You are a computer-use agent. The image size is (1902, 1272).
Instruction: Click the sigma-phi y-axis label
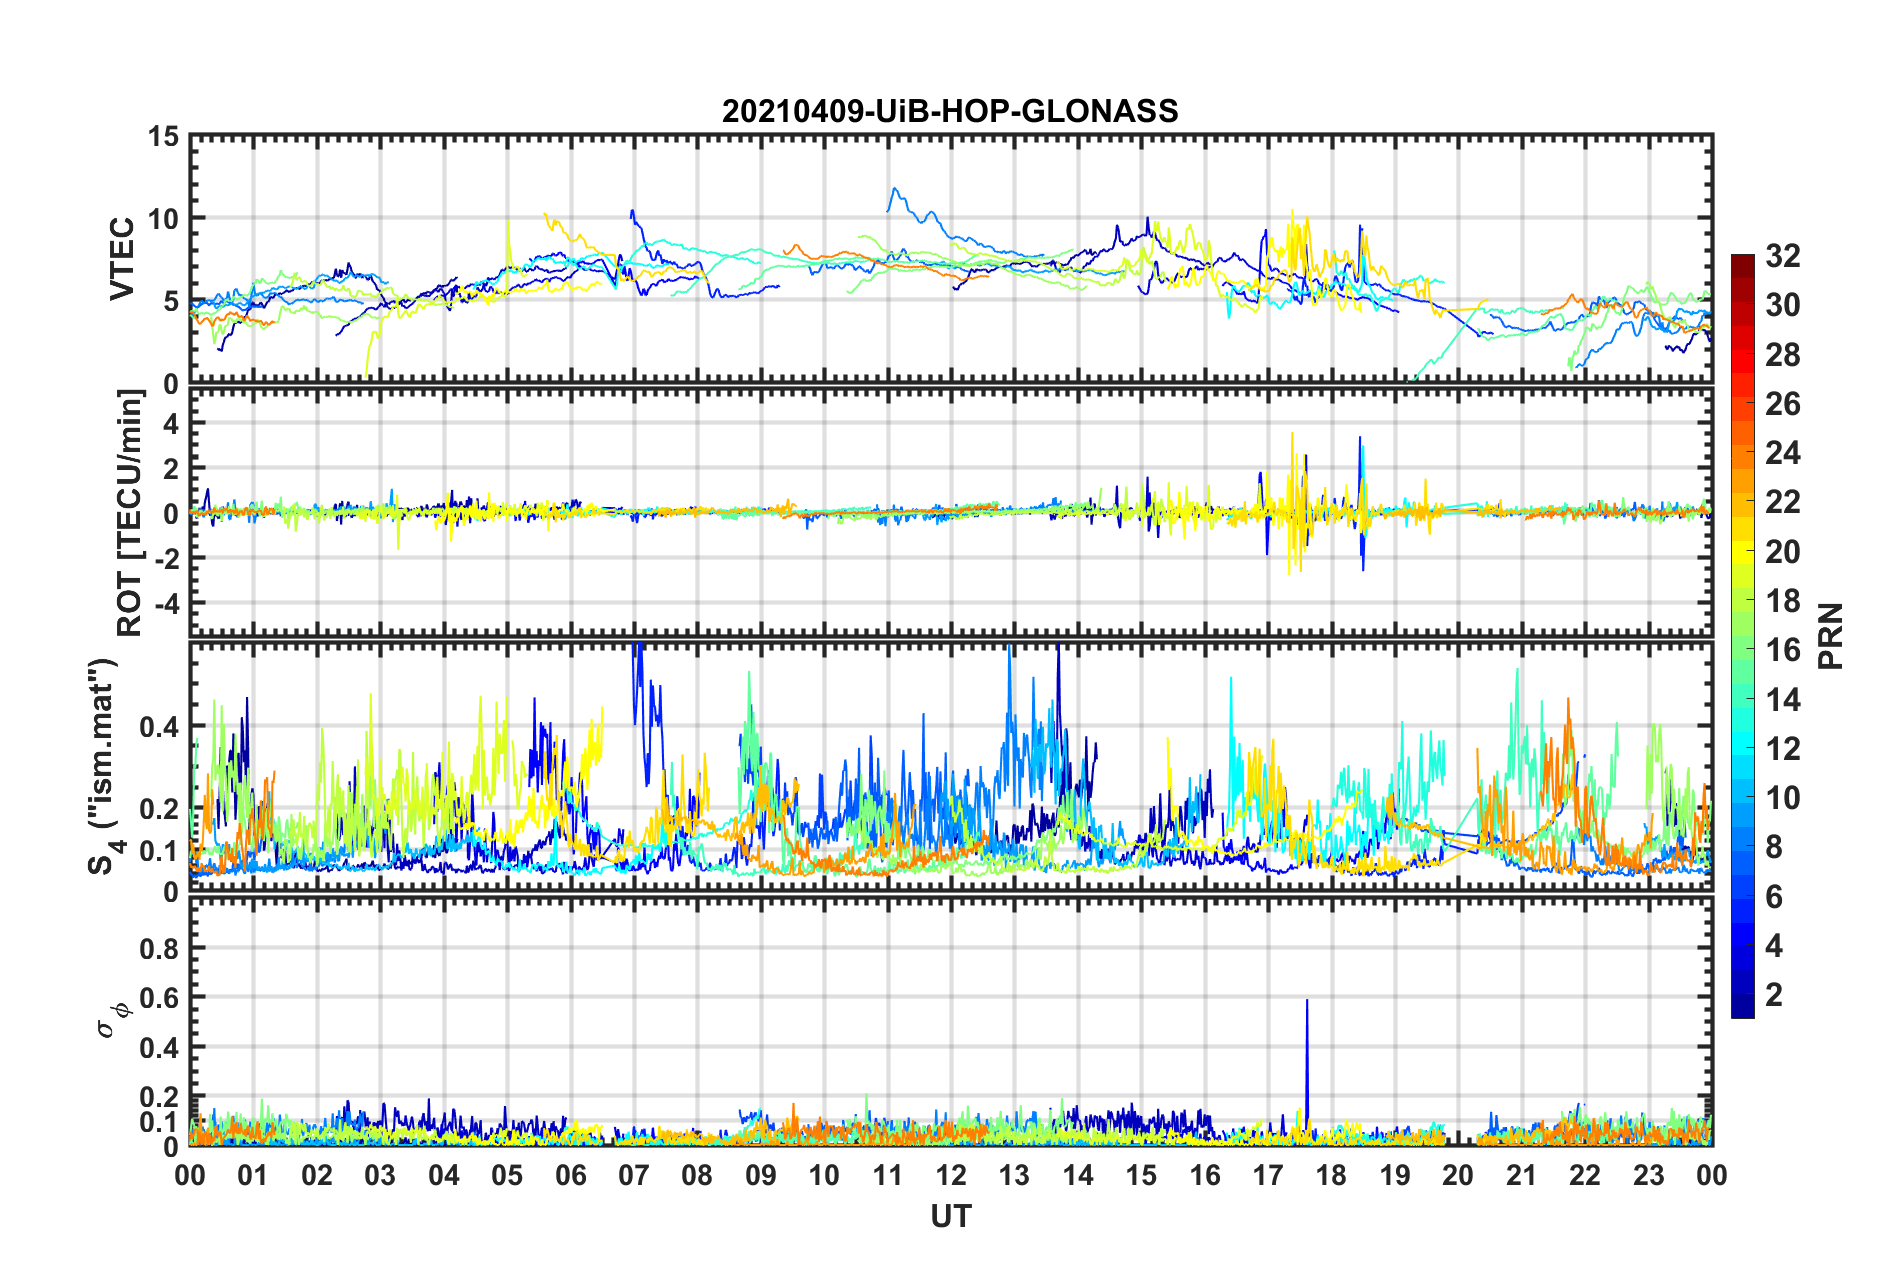tap(113, 1019)
